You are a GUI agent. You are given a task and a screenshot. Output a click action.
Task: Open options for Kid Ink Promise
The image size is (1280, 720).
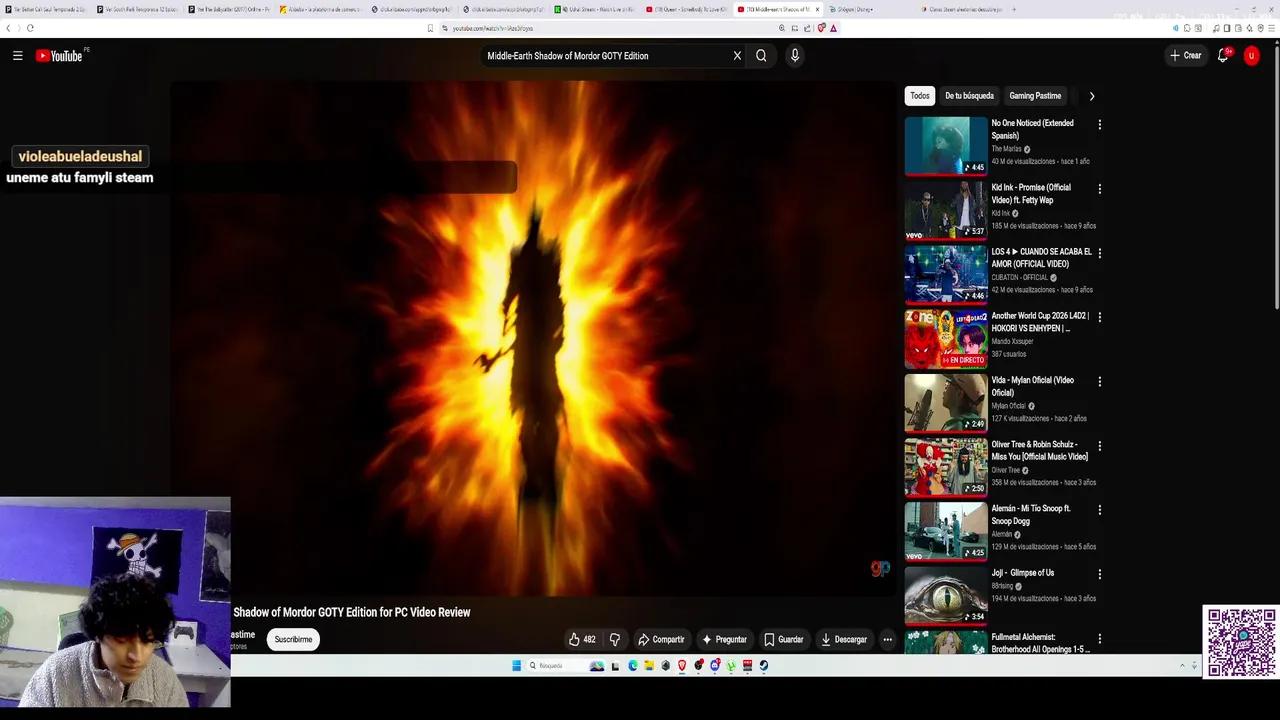tap(1099, 189)
